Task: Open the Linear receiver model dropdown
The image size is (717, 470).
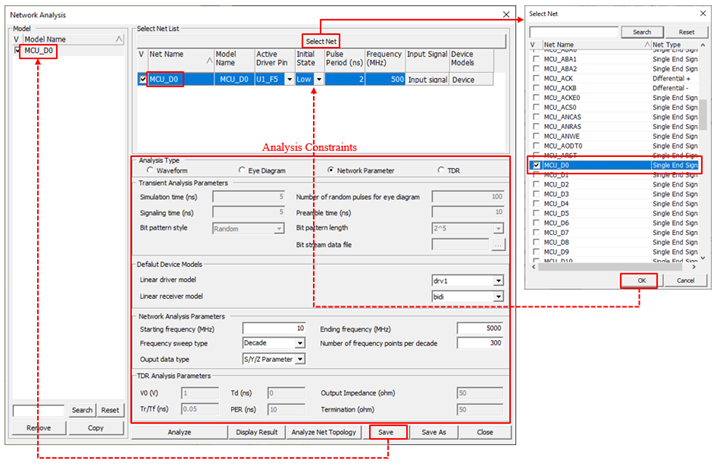Action: click(x=497, y=296)
